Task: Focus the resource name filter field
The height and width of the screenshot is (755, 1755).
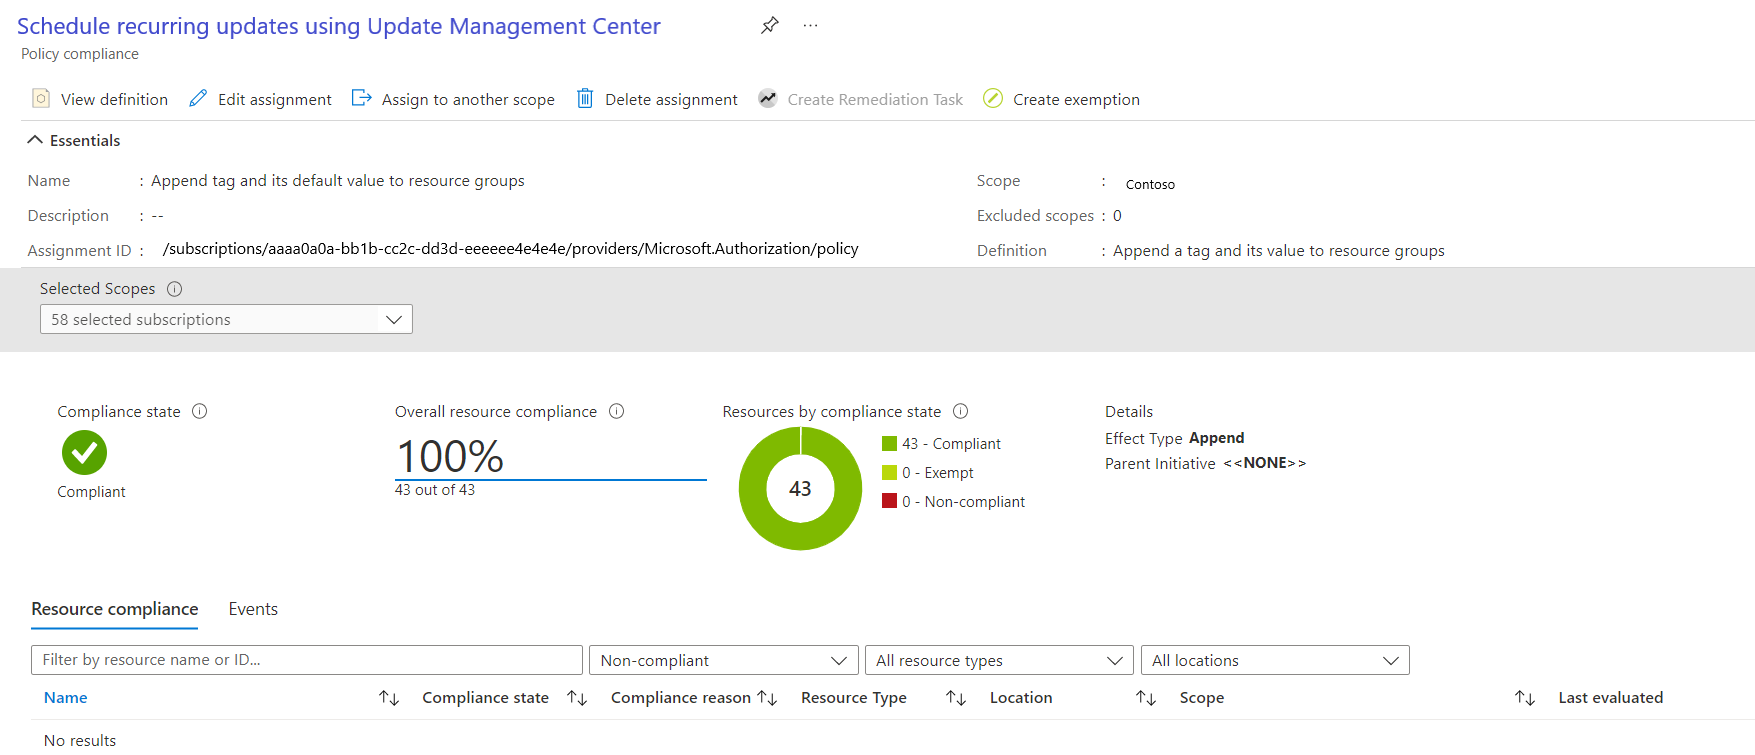Action: click(x=306, y=660)
